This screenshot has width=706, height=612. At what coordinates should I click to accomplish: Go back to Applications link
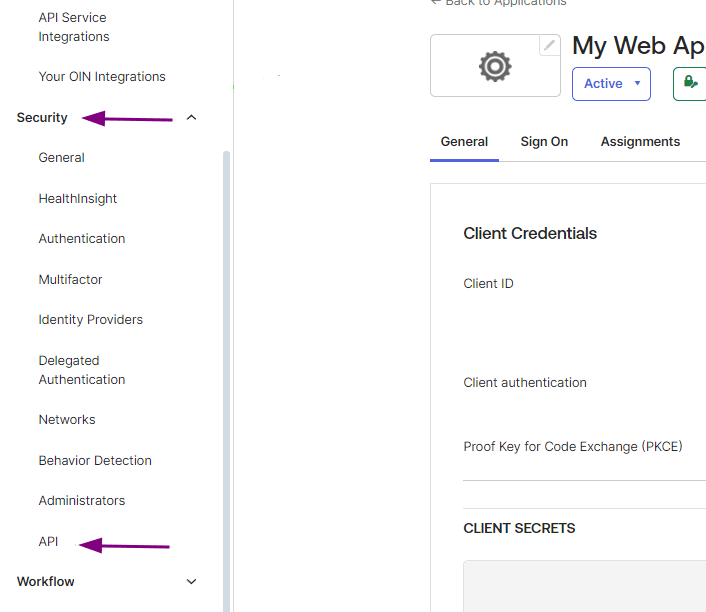[500, 3]
